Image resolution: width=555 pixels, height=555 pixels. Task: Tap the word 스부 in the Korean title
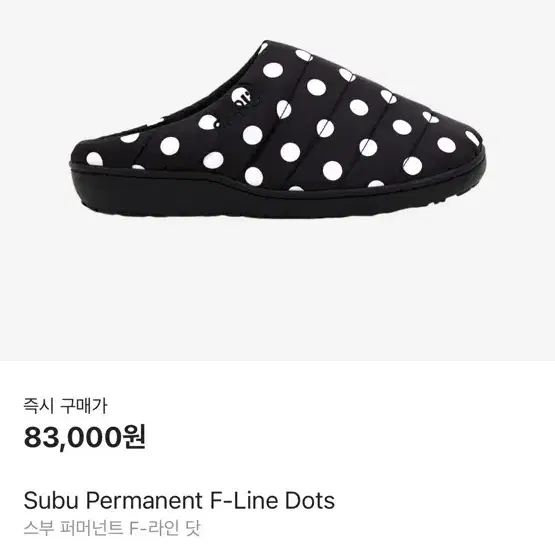pos(39,528)
